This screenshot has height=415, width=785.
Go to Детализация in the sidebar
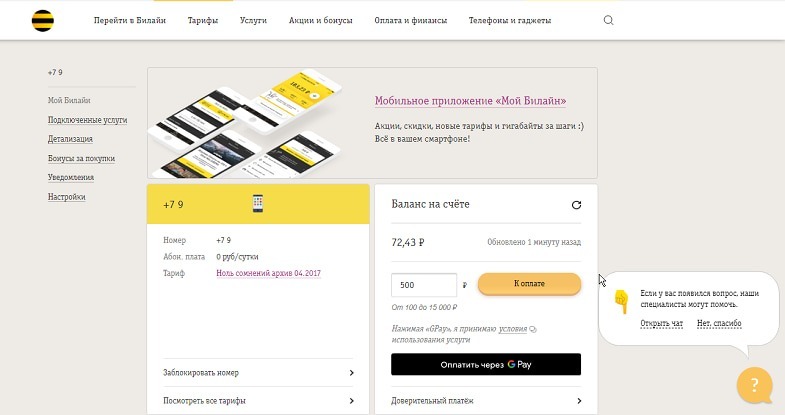click(70, 139)
